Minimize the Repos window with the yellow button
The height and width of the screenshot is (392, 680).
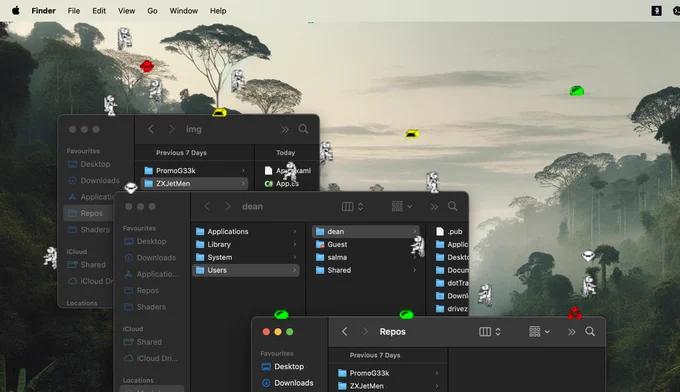278,332
